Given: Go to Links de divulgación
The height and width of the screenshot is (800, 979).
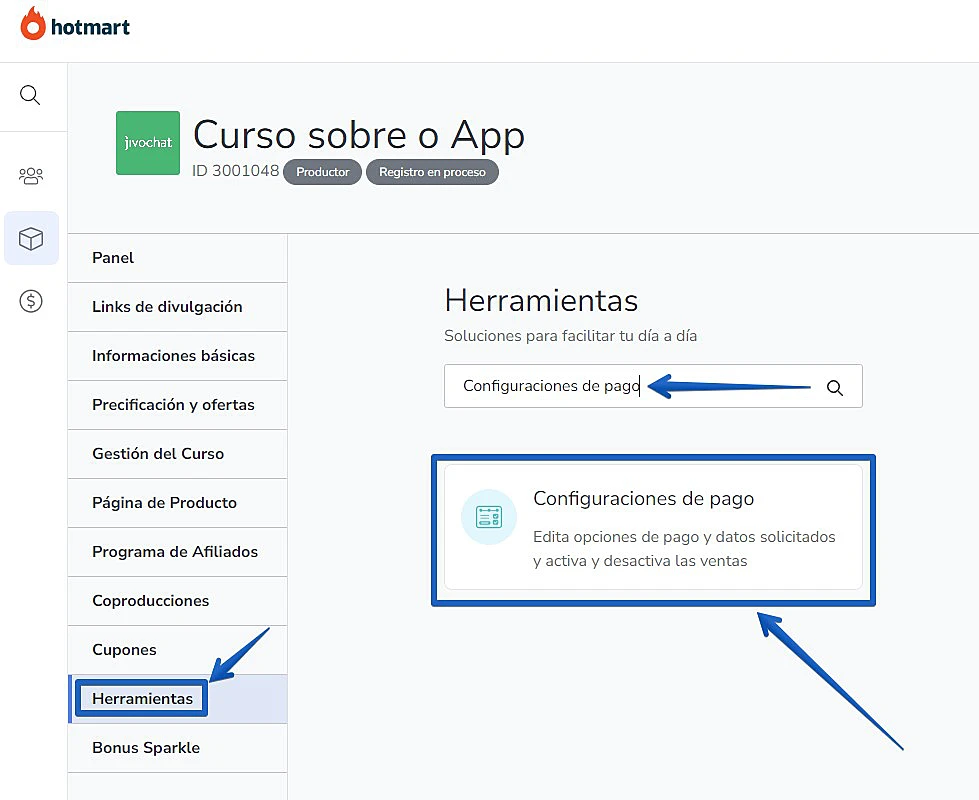Looking at the screenshot, I should (167, 307).
